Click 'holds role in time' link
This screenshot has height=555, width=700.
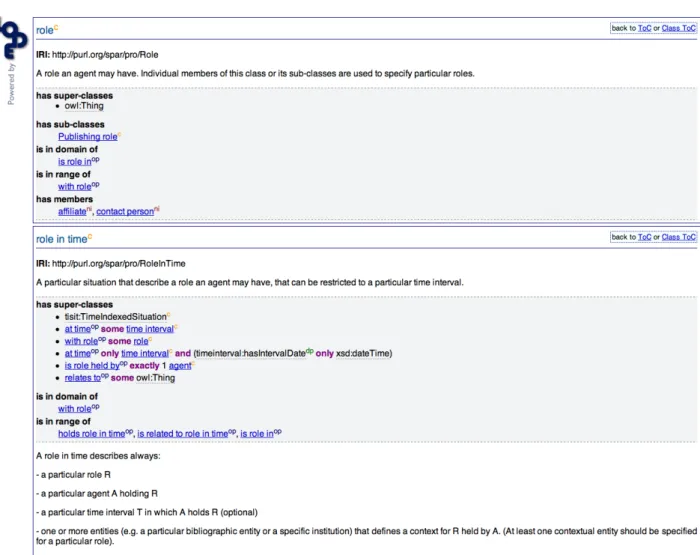[92, 434]
